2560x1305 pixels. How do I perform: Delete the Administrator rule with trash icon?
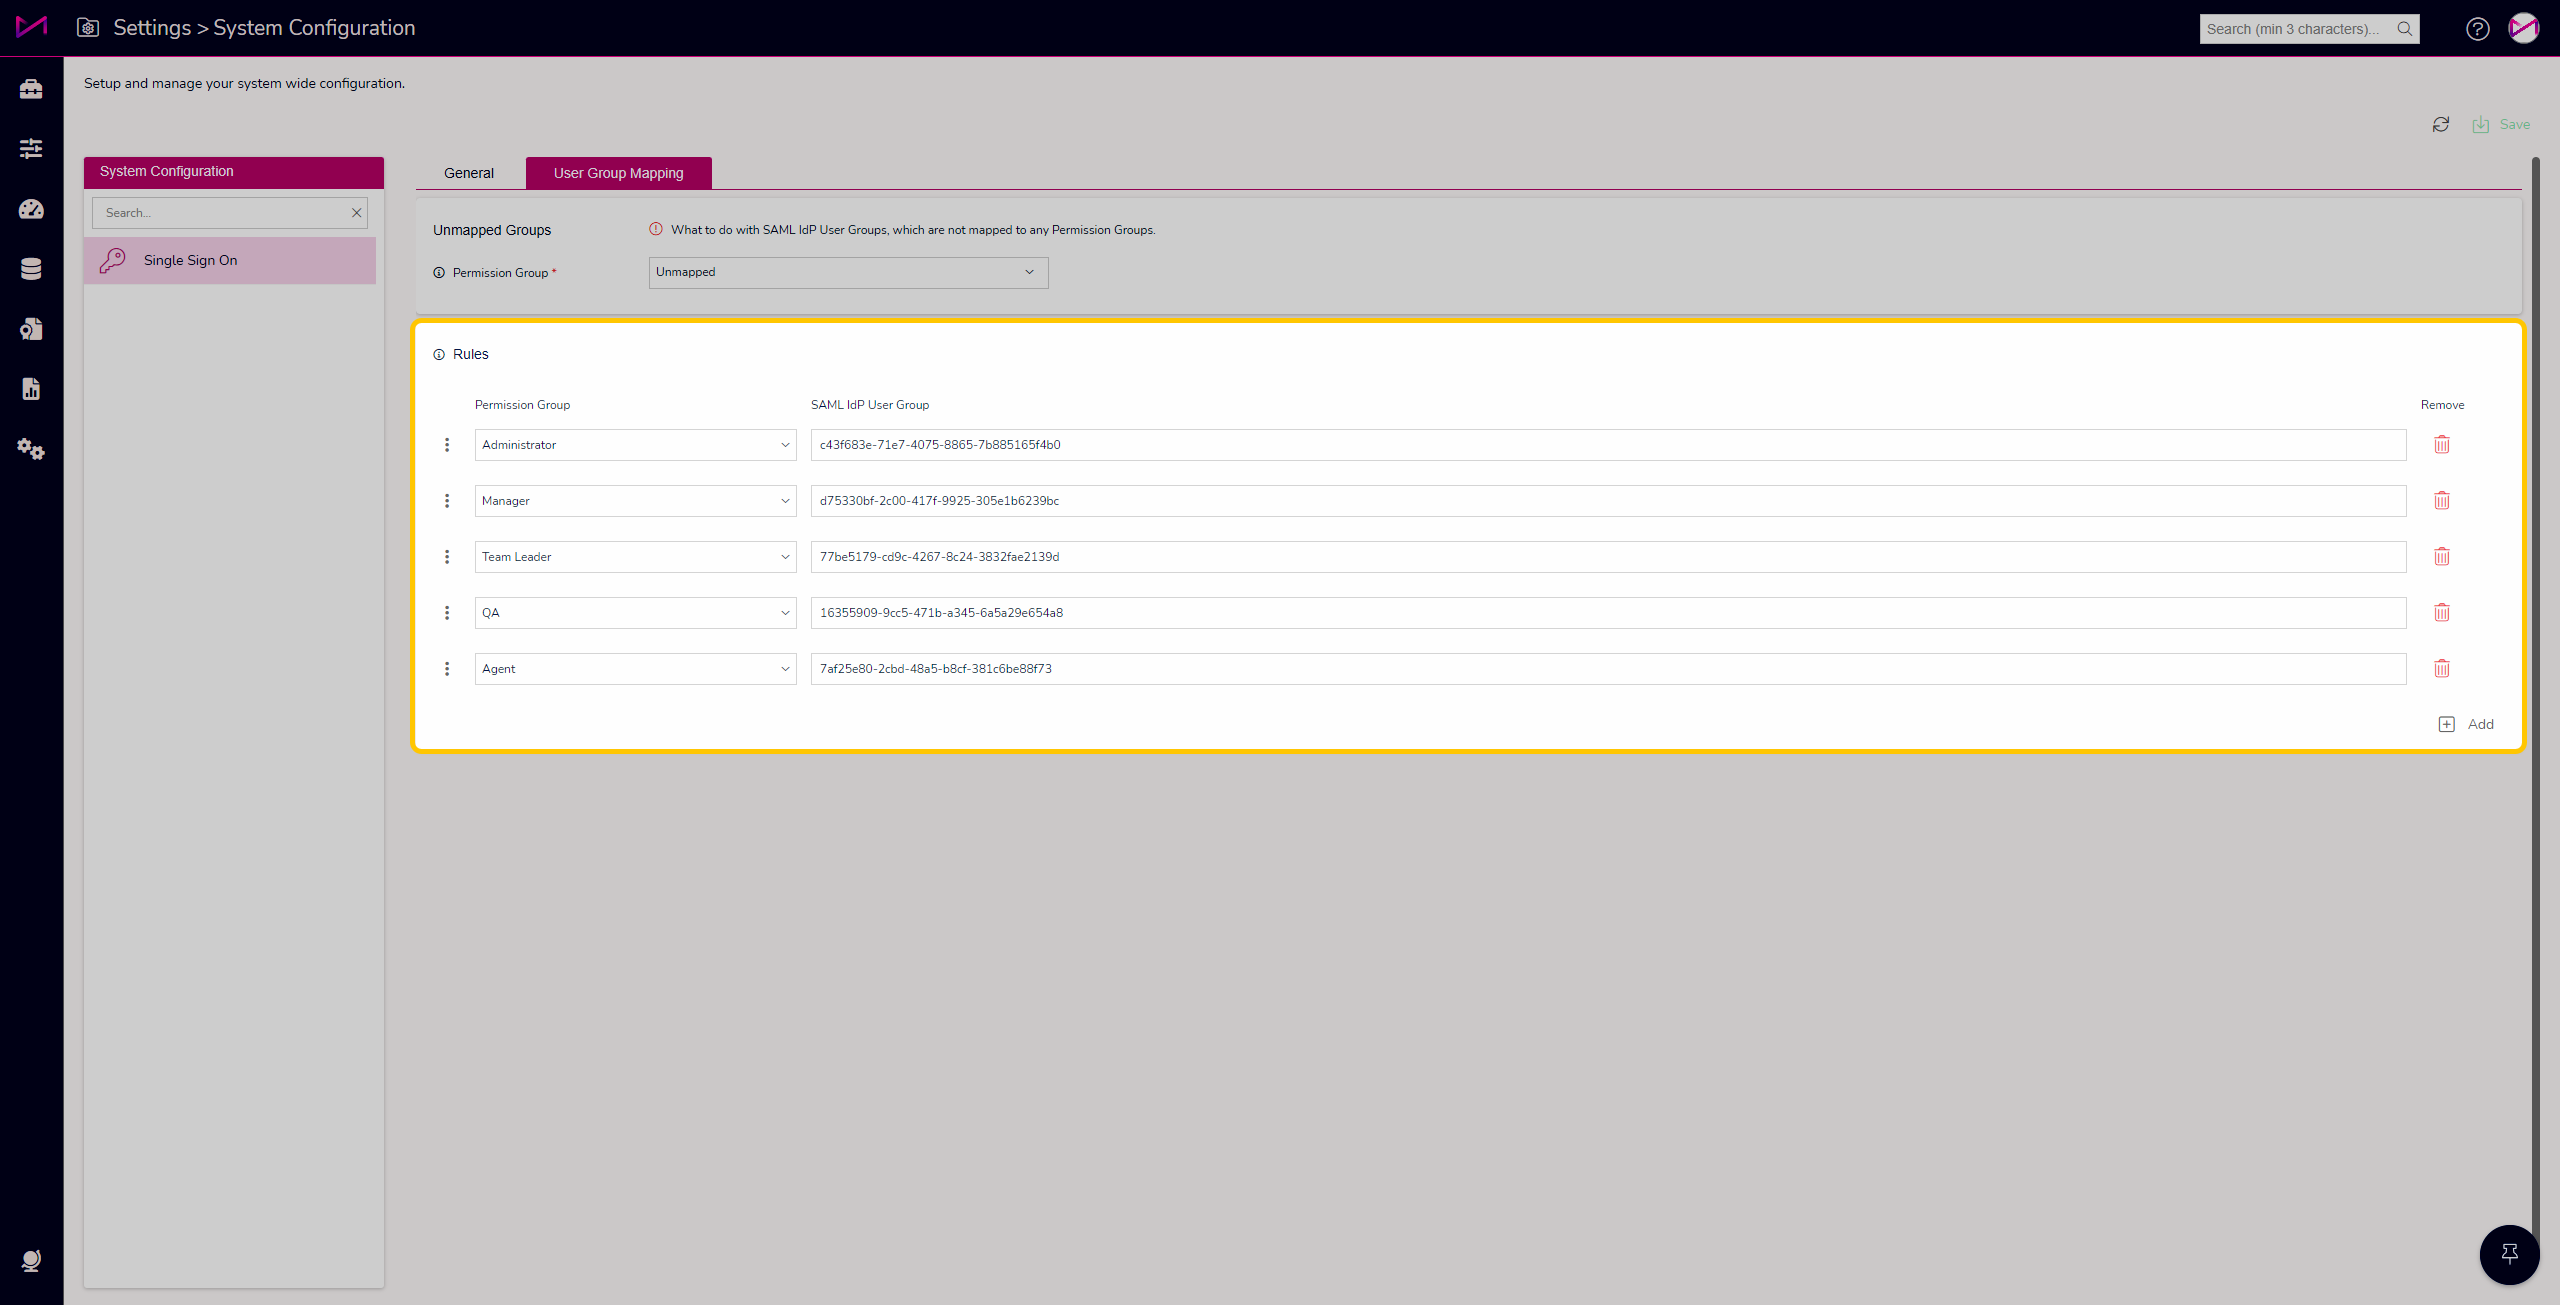click(x=2441, y=445)
